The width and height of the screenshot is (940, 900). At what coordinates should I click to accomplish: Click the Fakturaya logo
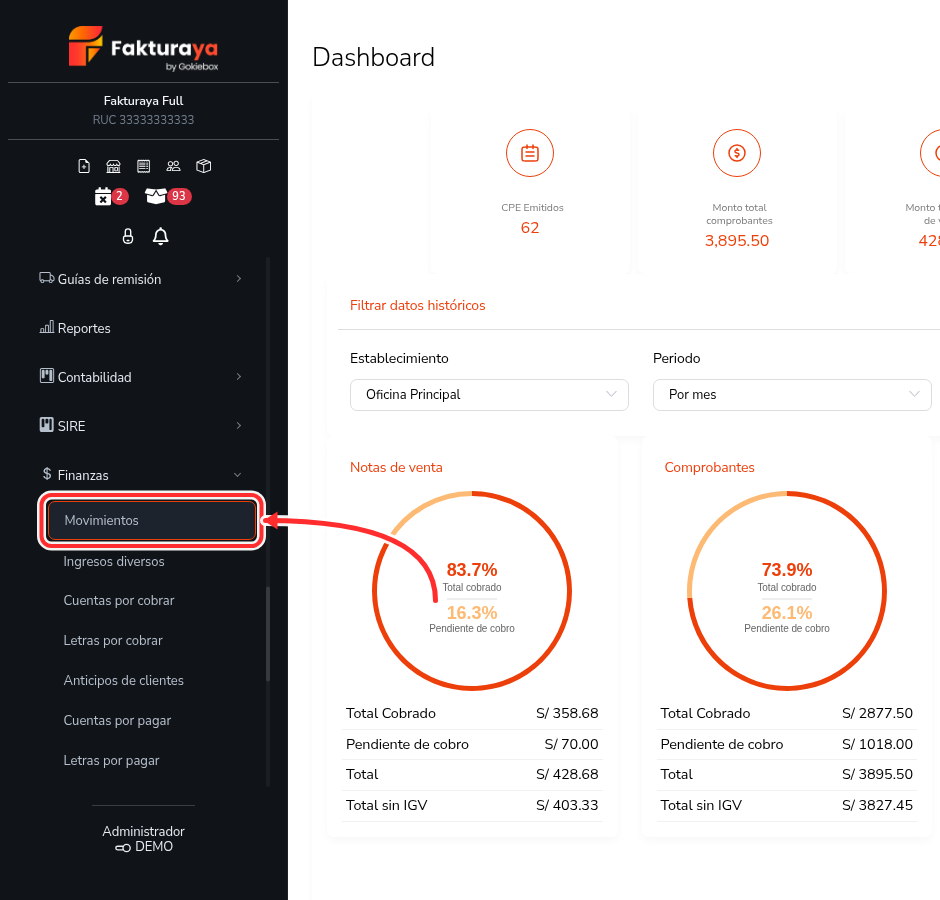tap(143, 48)
